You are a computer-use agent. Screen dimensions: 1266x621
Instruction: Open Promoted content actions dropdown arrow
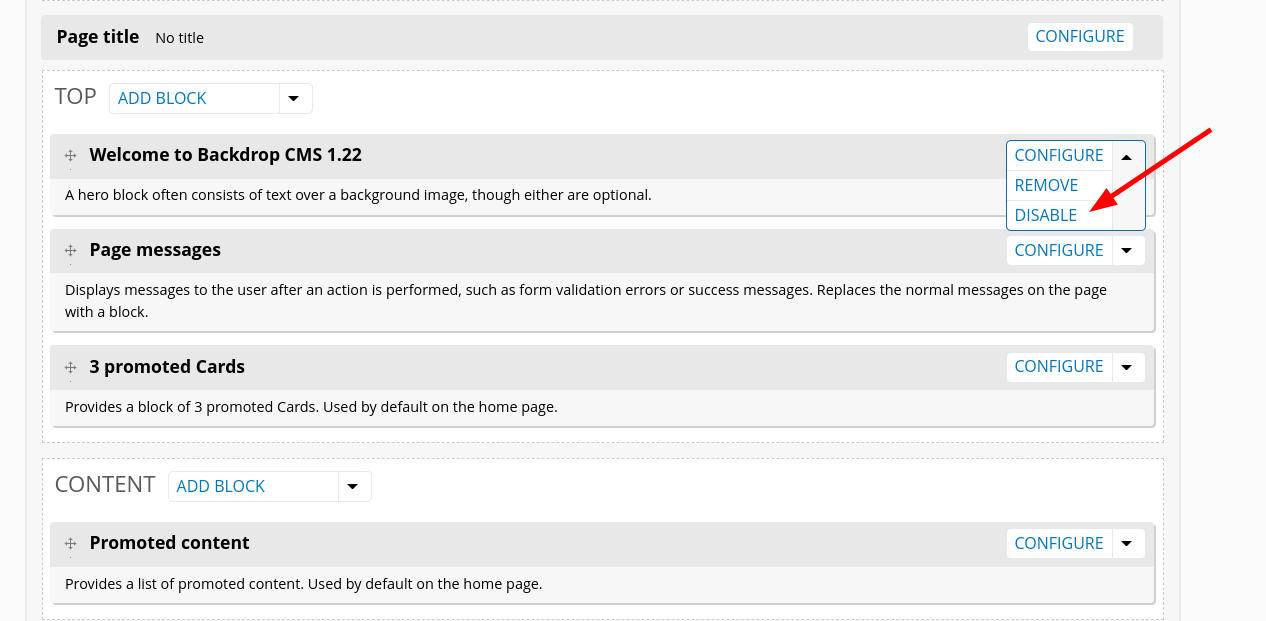coord(1127,543)
